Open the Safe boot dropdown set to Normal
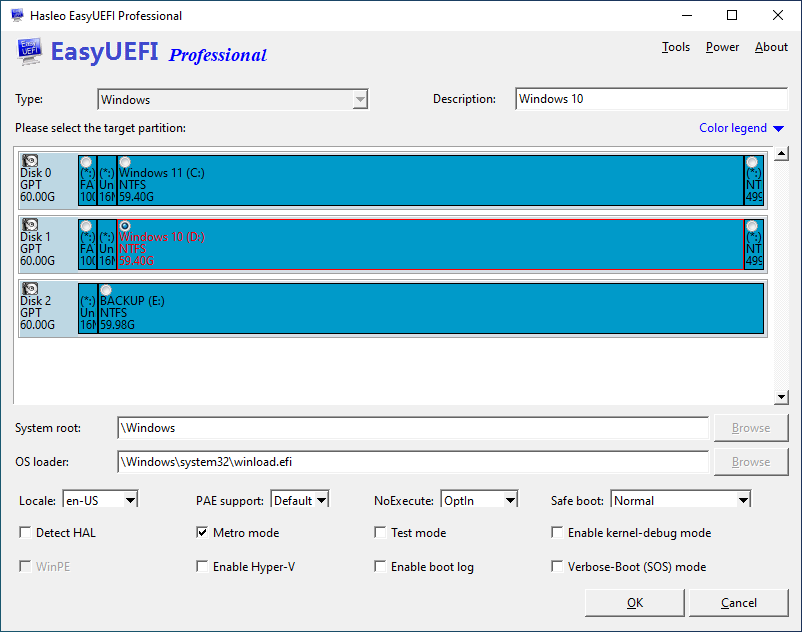This screenshot has height=632, width=802. click(681, 500)
